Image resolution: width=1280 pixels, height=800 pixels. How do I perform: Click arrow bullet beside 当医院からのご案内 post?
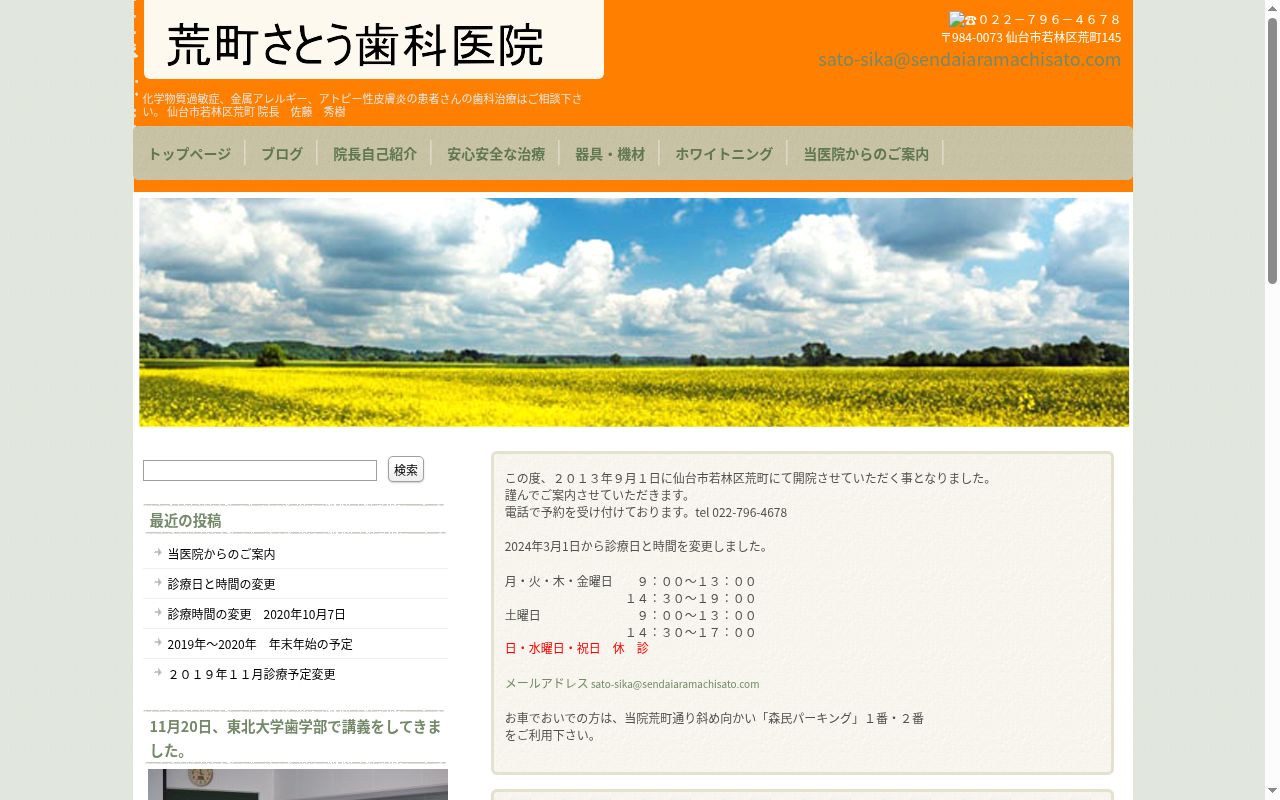(158, 552)
